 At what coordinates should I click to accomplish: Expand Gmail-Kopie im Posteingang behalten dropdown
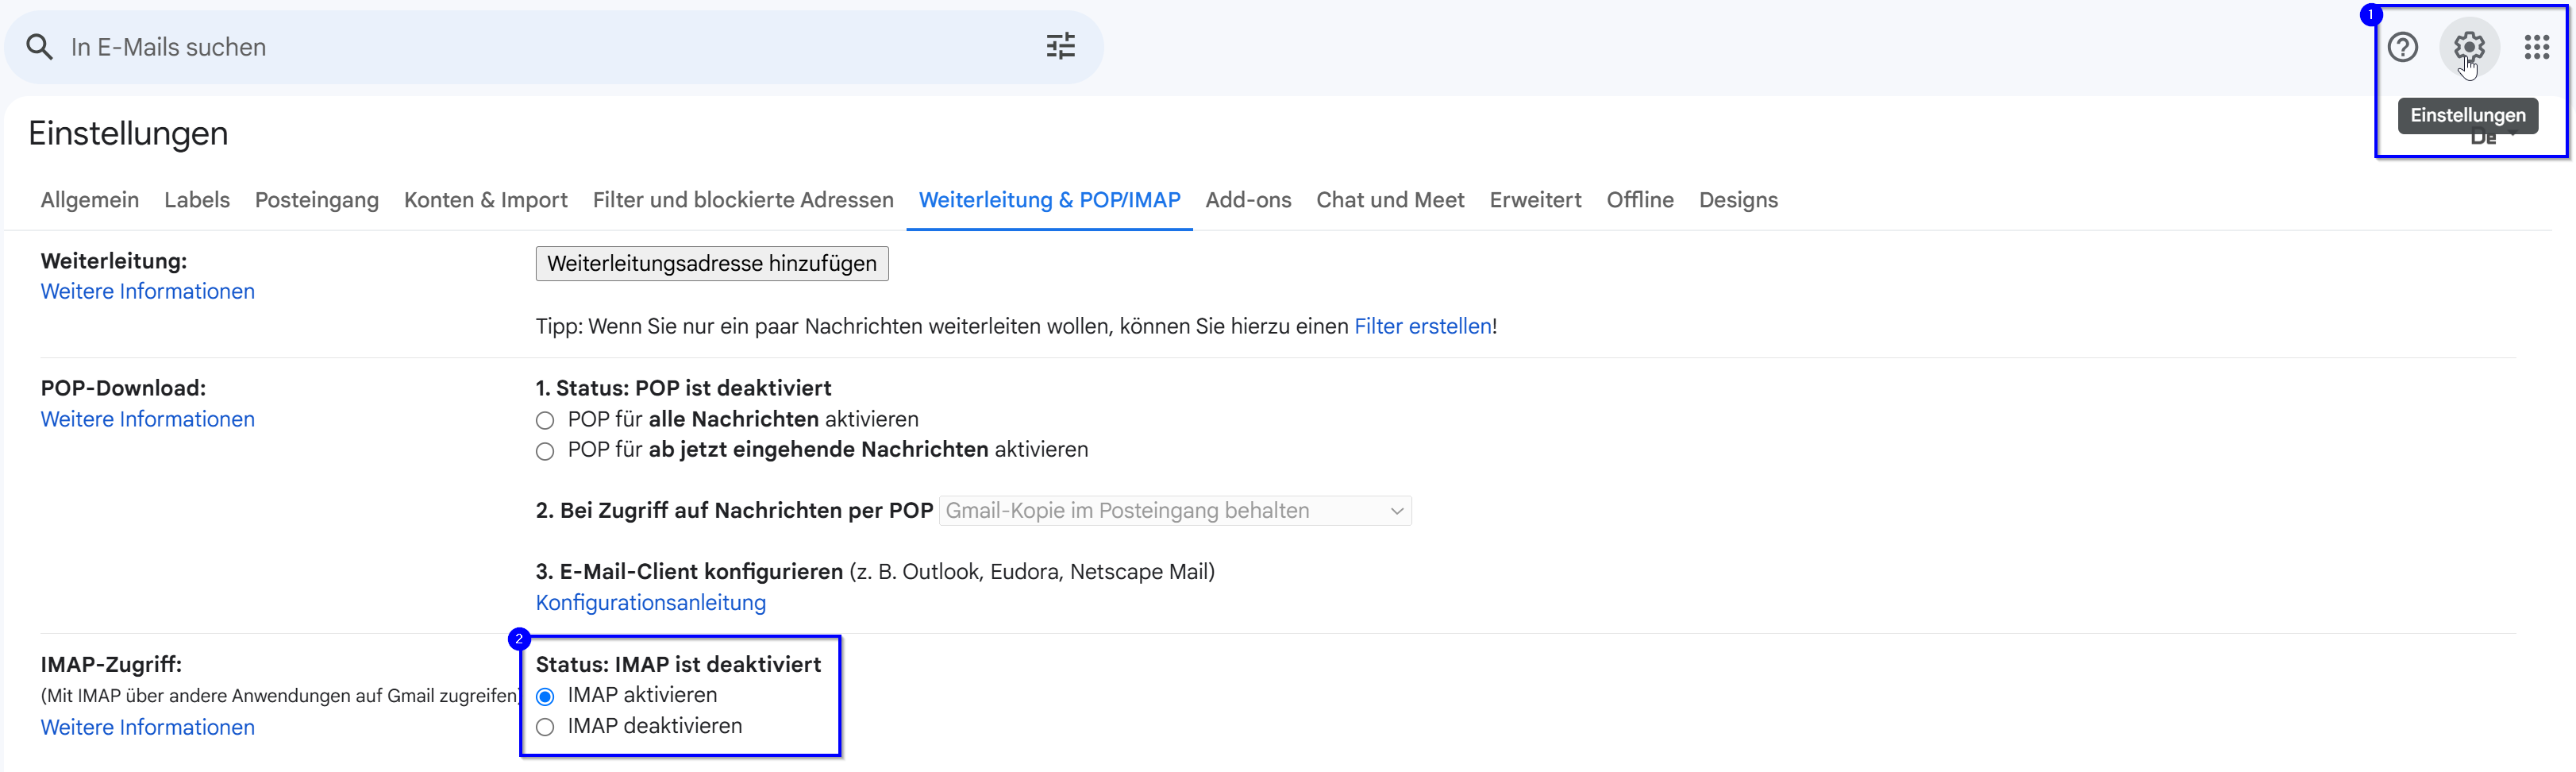tap(1174, 511)
